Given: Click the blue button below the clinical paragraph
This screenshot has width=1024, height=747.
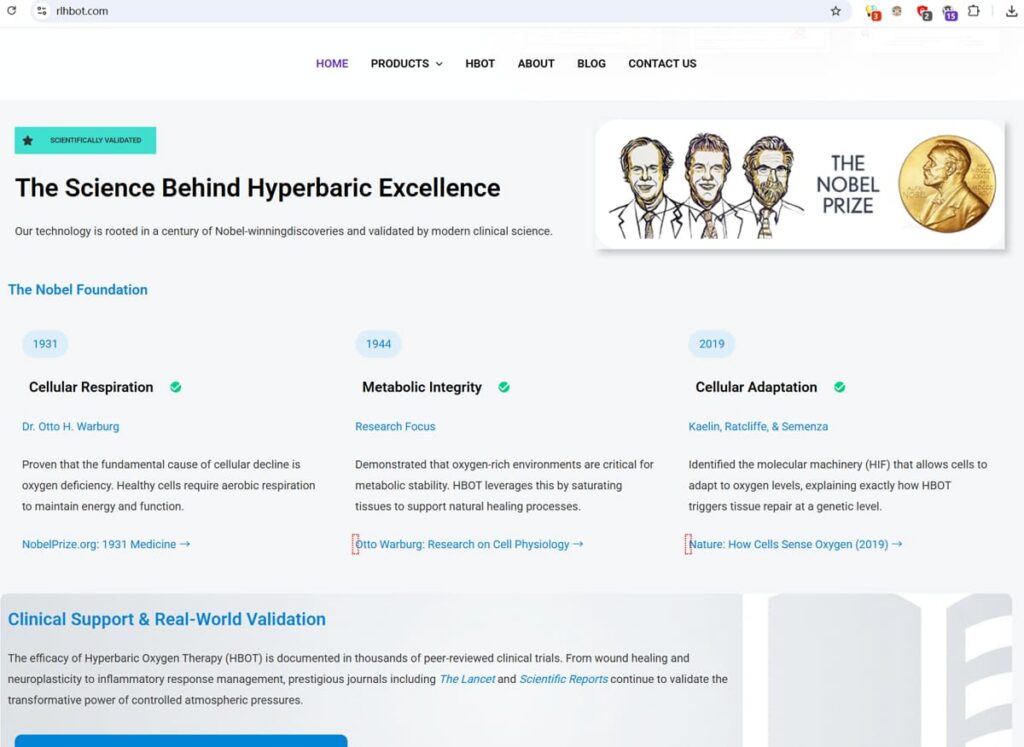Looking at the screenshot, I should pyautogui.click(x=181, y=740).
